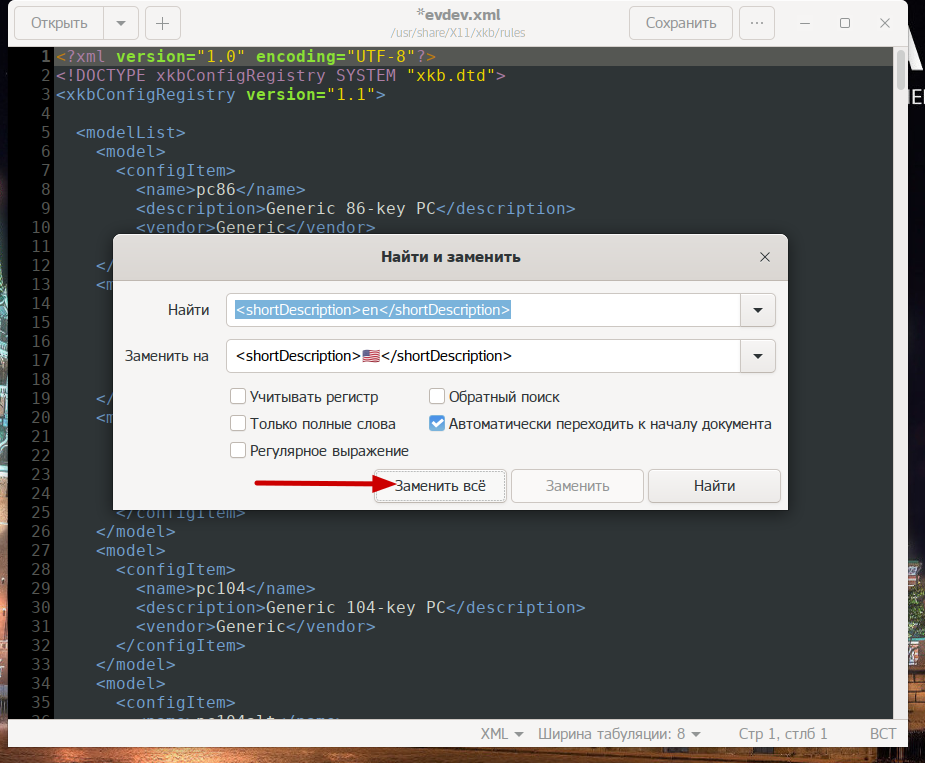Enable 'Обратный поиск' checkbox
This screenshot has height=763, width=925.
pyautogui.click(x=437, y=397)
